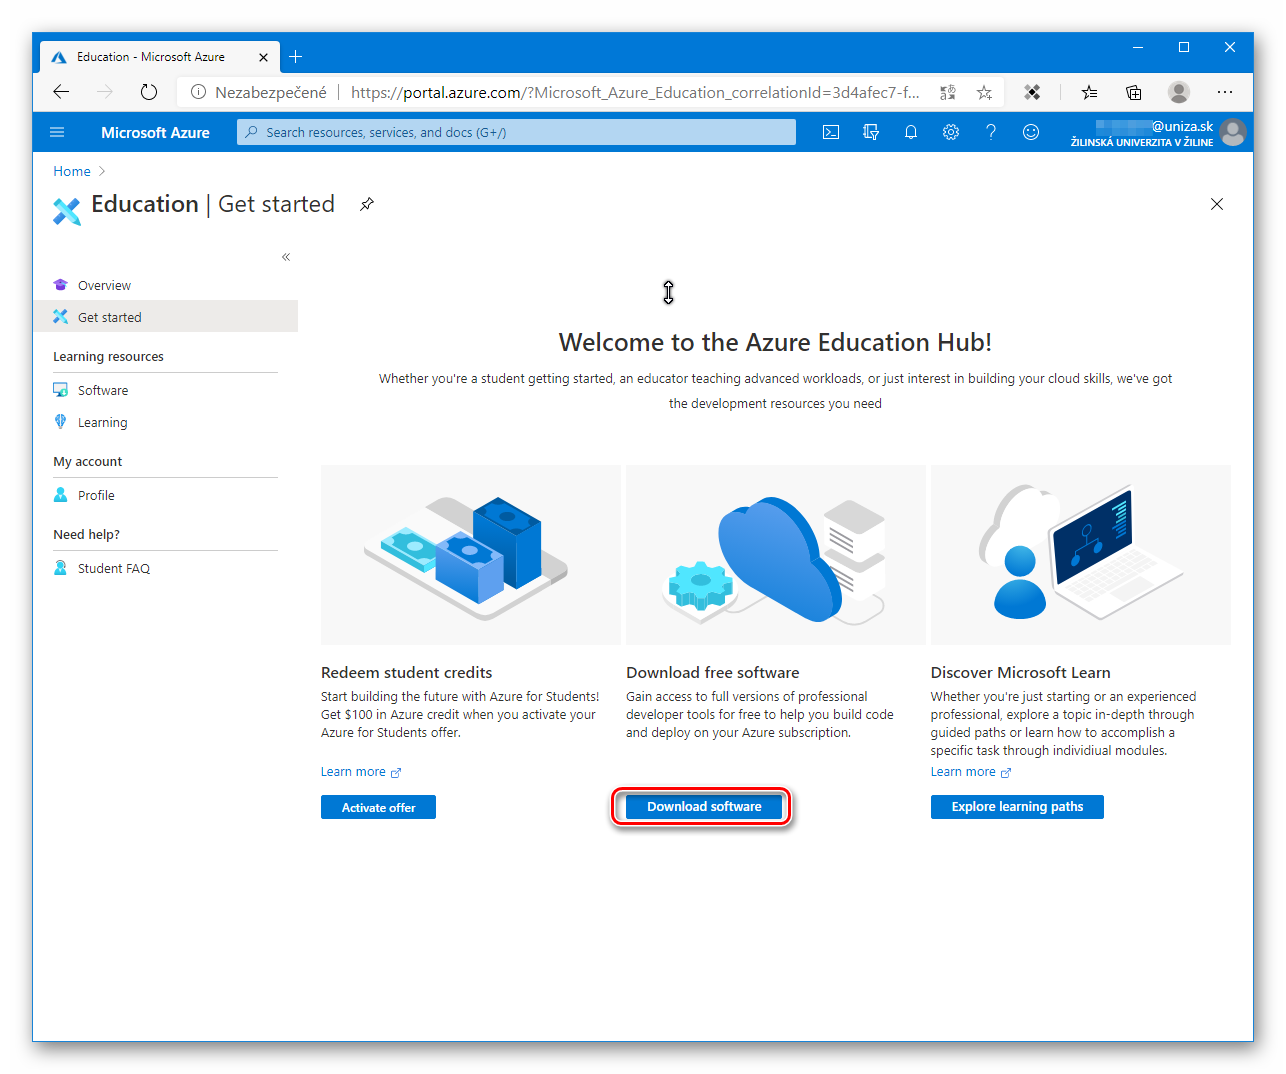
Task: Click the Activate offer button
Action: [378, 807]
